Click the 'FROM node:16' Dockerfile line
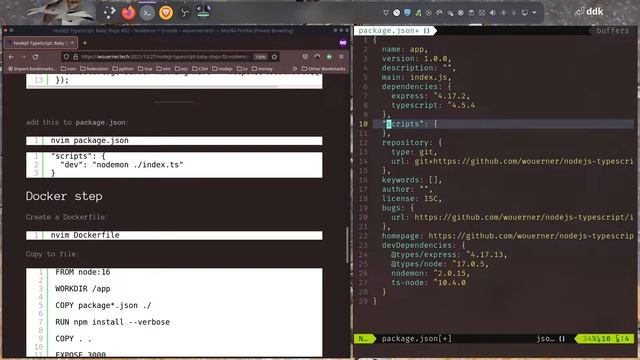The width and height of the screenshot is (640, 360). point(83,272)
